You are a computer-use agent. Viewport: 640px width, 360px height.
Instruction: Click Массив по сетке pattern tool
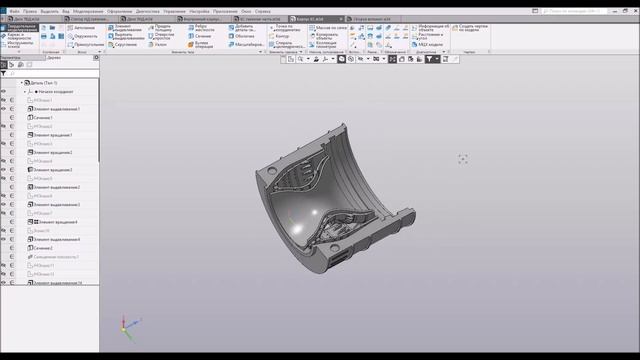click(328, 28)
